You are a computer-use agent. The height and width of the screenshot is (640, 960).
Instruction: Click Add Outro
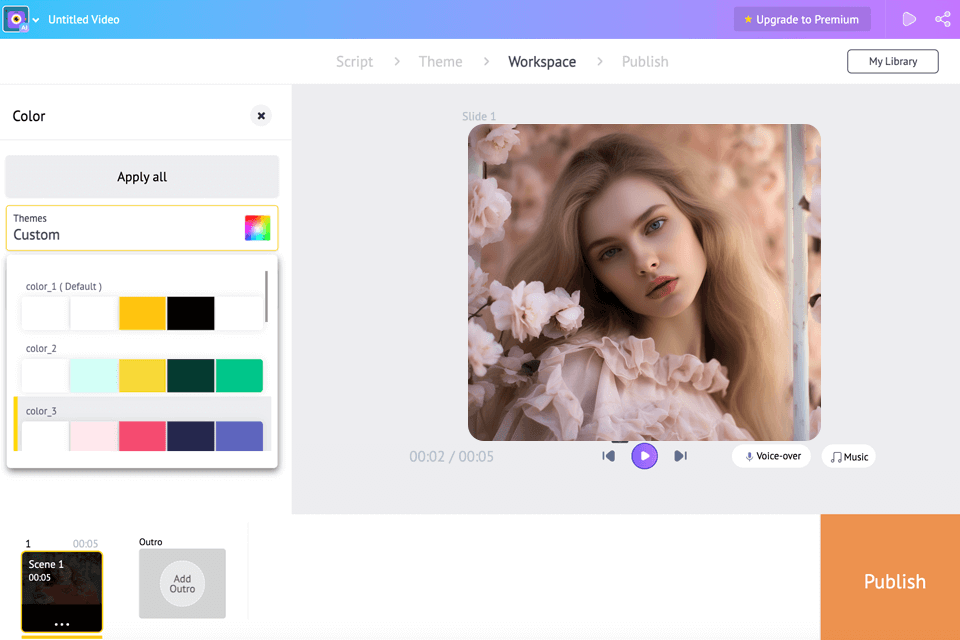coord(182,584)
